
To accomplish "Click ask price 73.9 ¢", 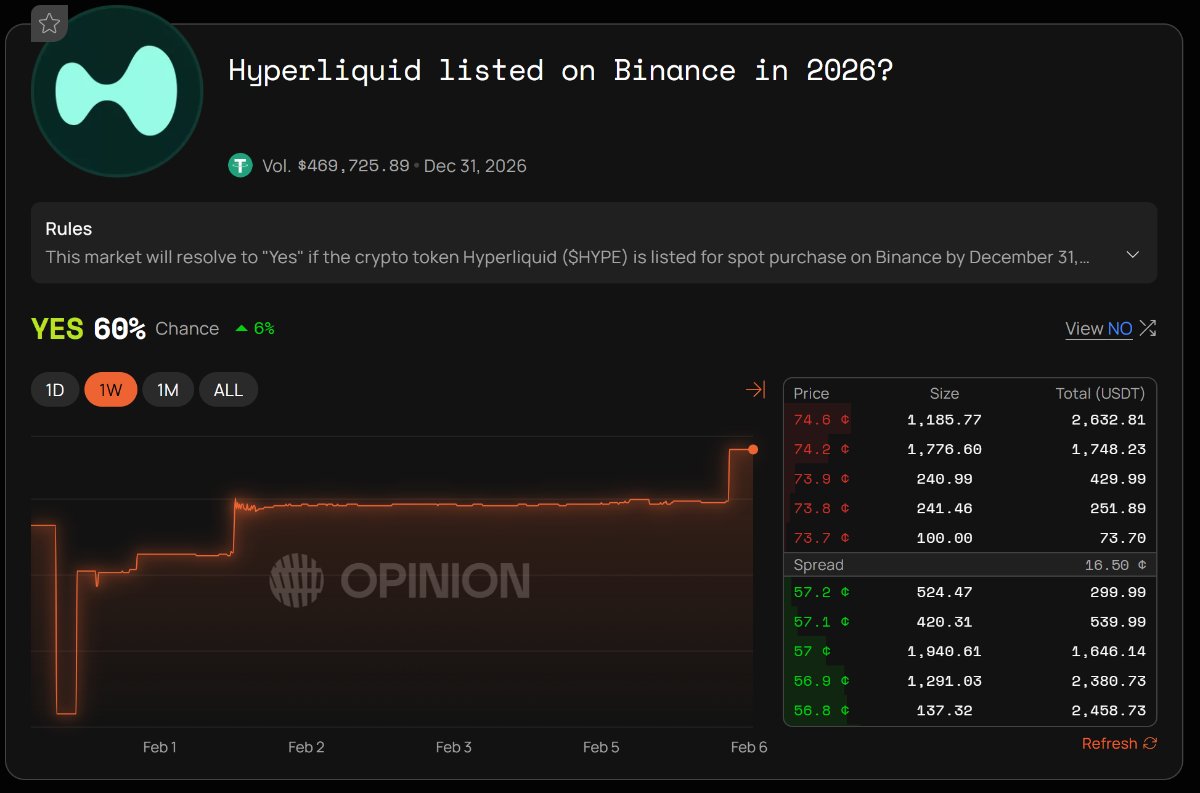I will coord(821,479).
